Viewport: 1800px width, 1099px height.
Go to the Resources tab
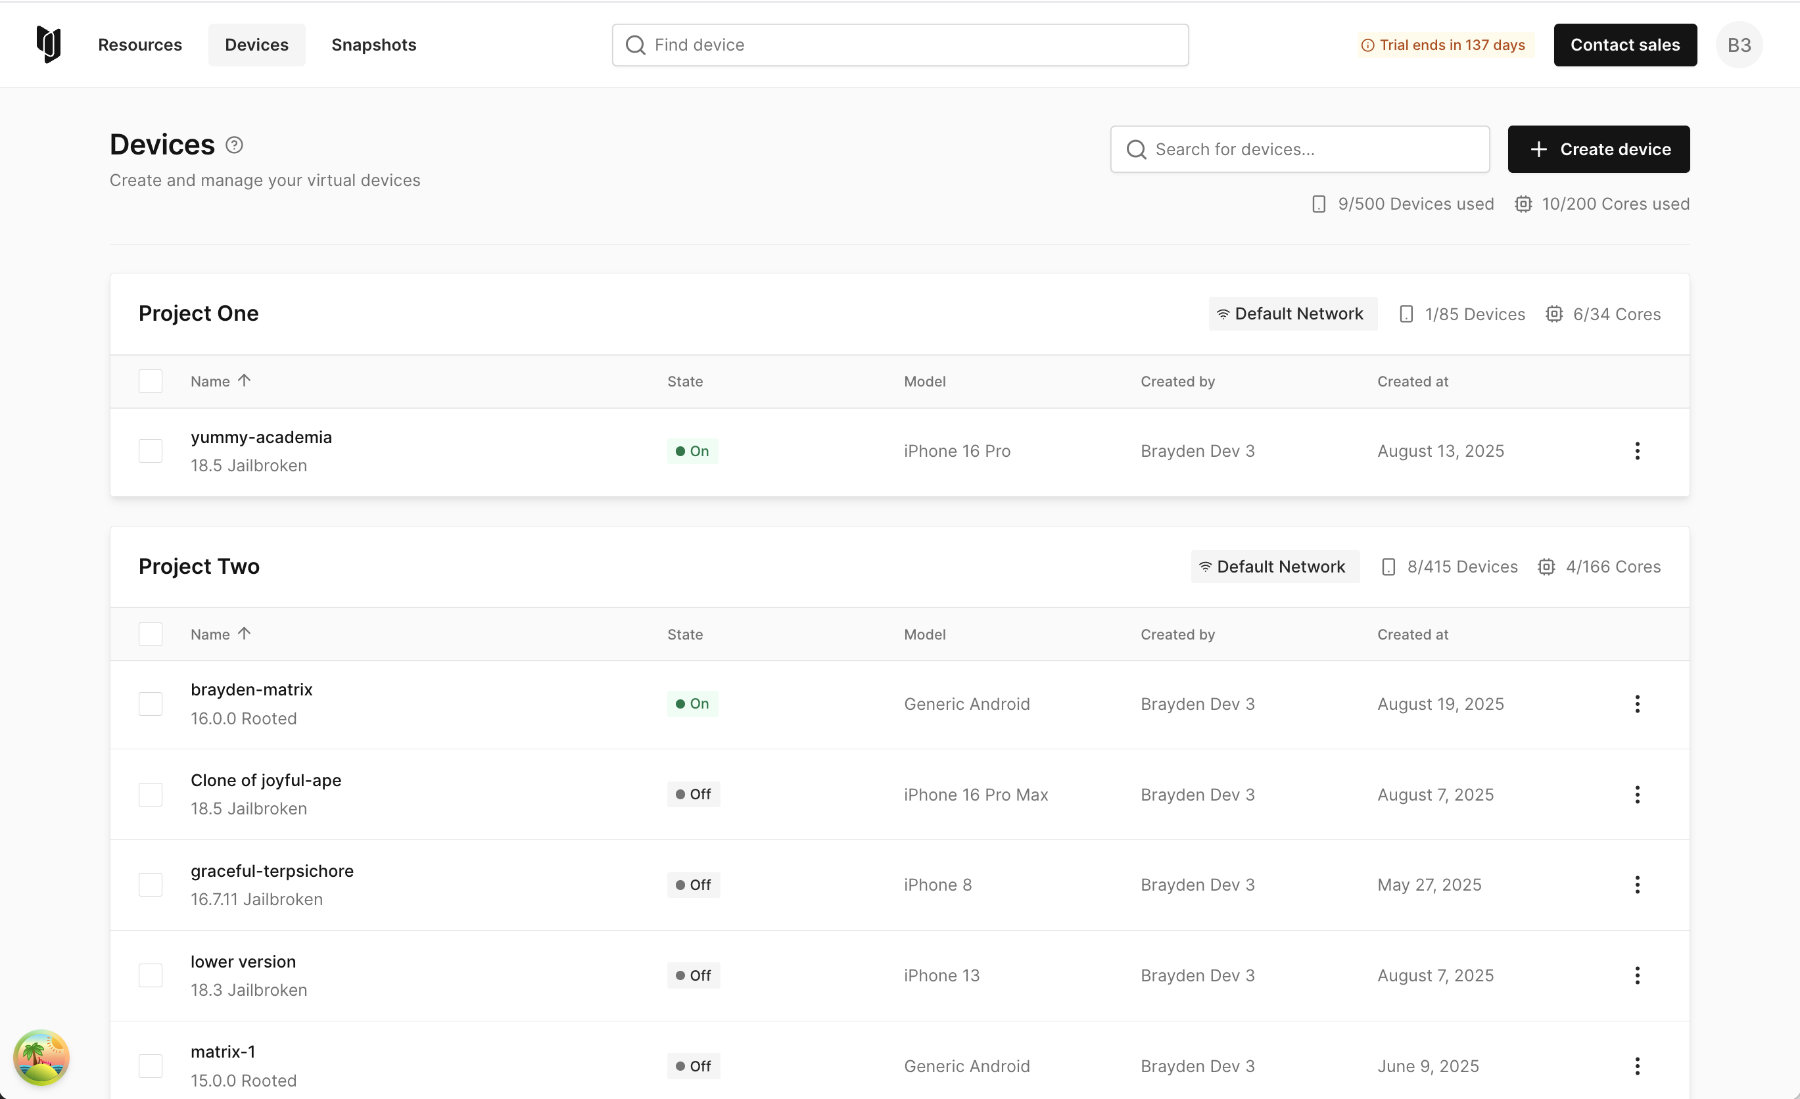click(x=140, y=45)
